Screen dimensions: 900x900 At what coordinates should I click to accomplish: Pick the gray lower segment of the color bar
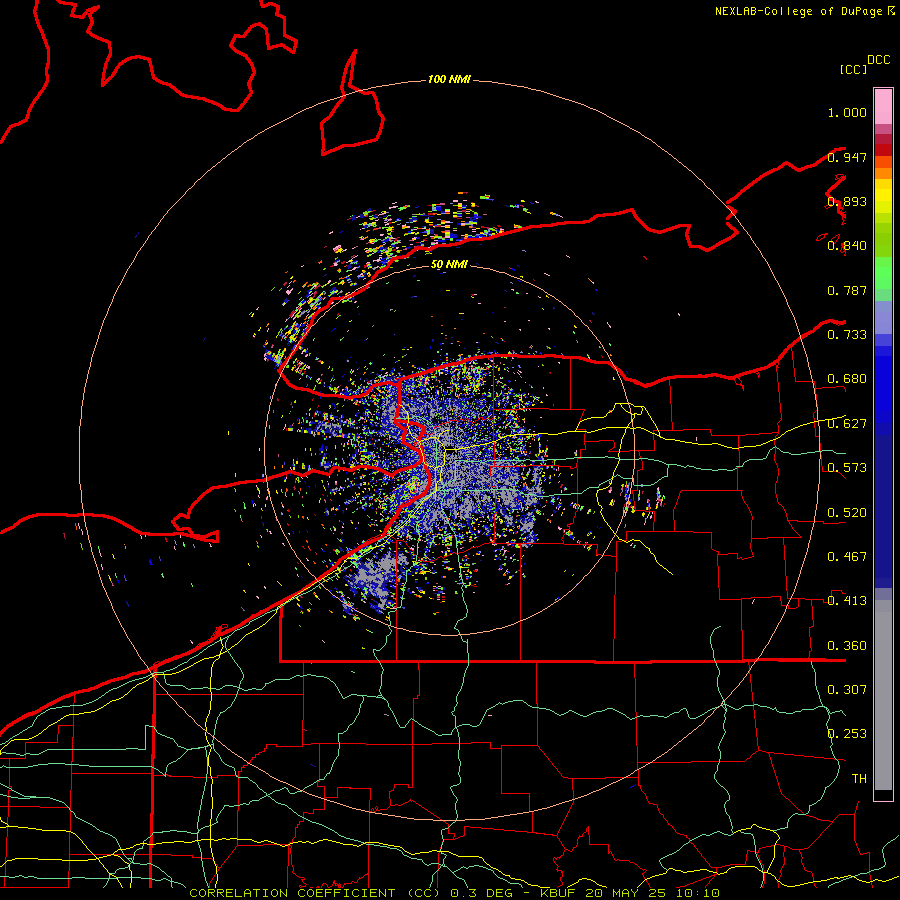tap(883, 695)
